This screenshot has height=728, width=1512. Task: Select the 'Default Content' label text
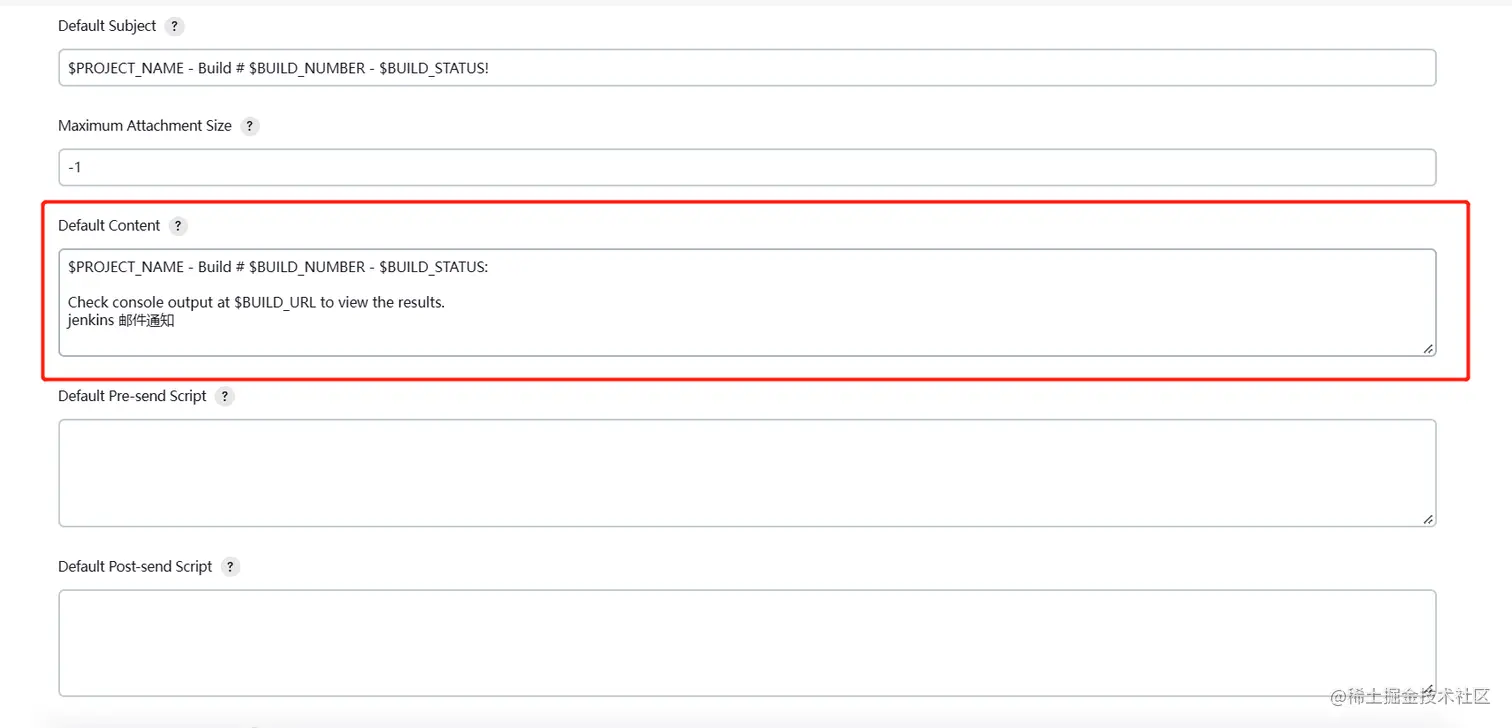[x=109, y=226]
